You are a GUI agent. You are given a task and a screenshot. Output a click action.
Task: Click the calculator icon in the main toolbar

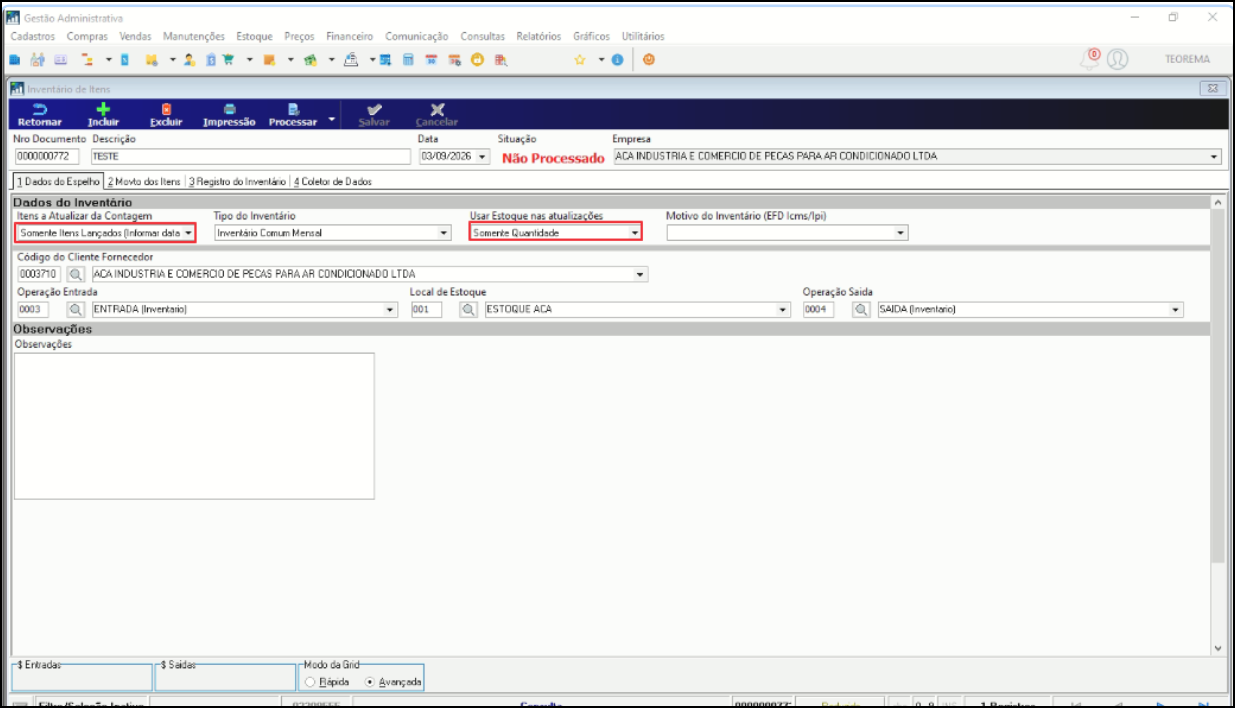(408, 60)
